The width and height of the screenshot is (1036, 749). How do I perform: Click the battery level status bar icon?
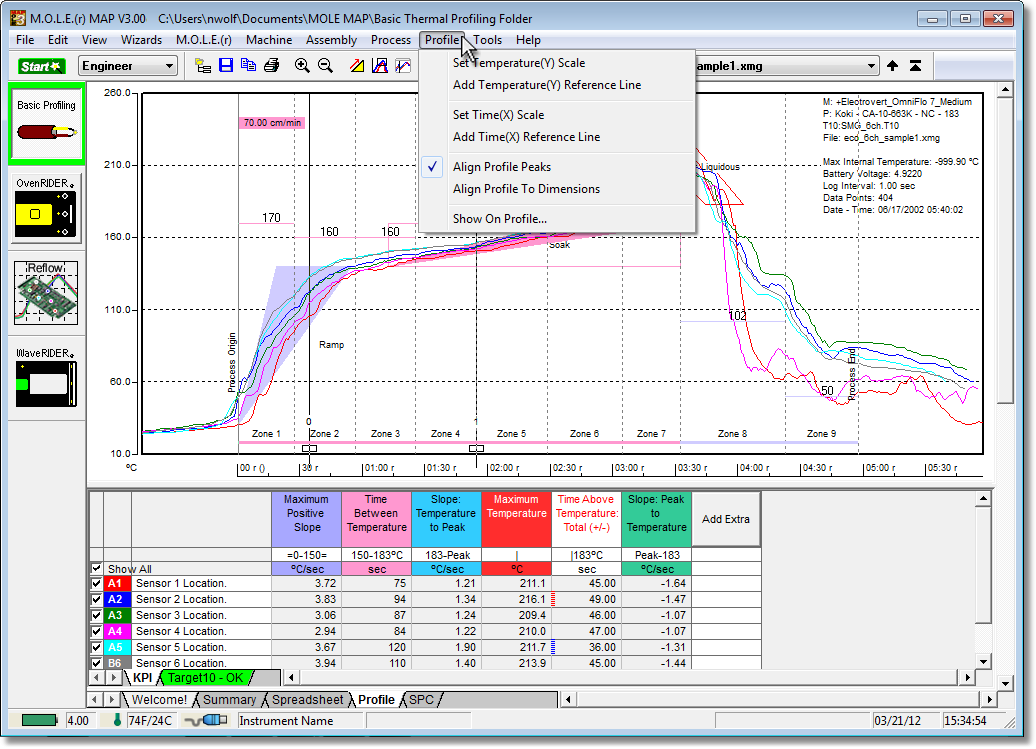pyautogui.click(x=38, y=721)
